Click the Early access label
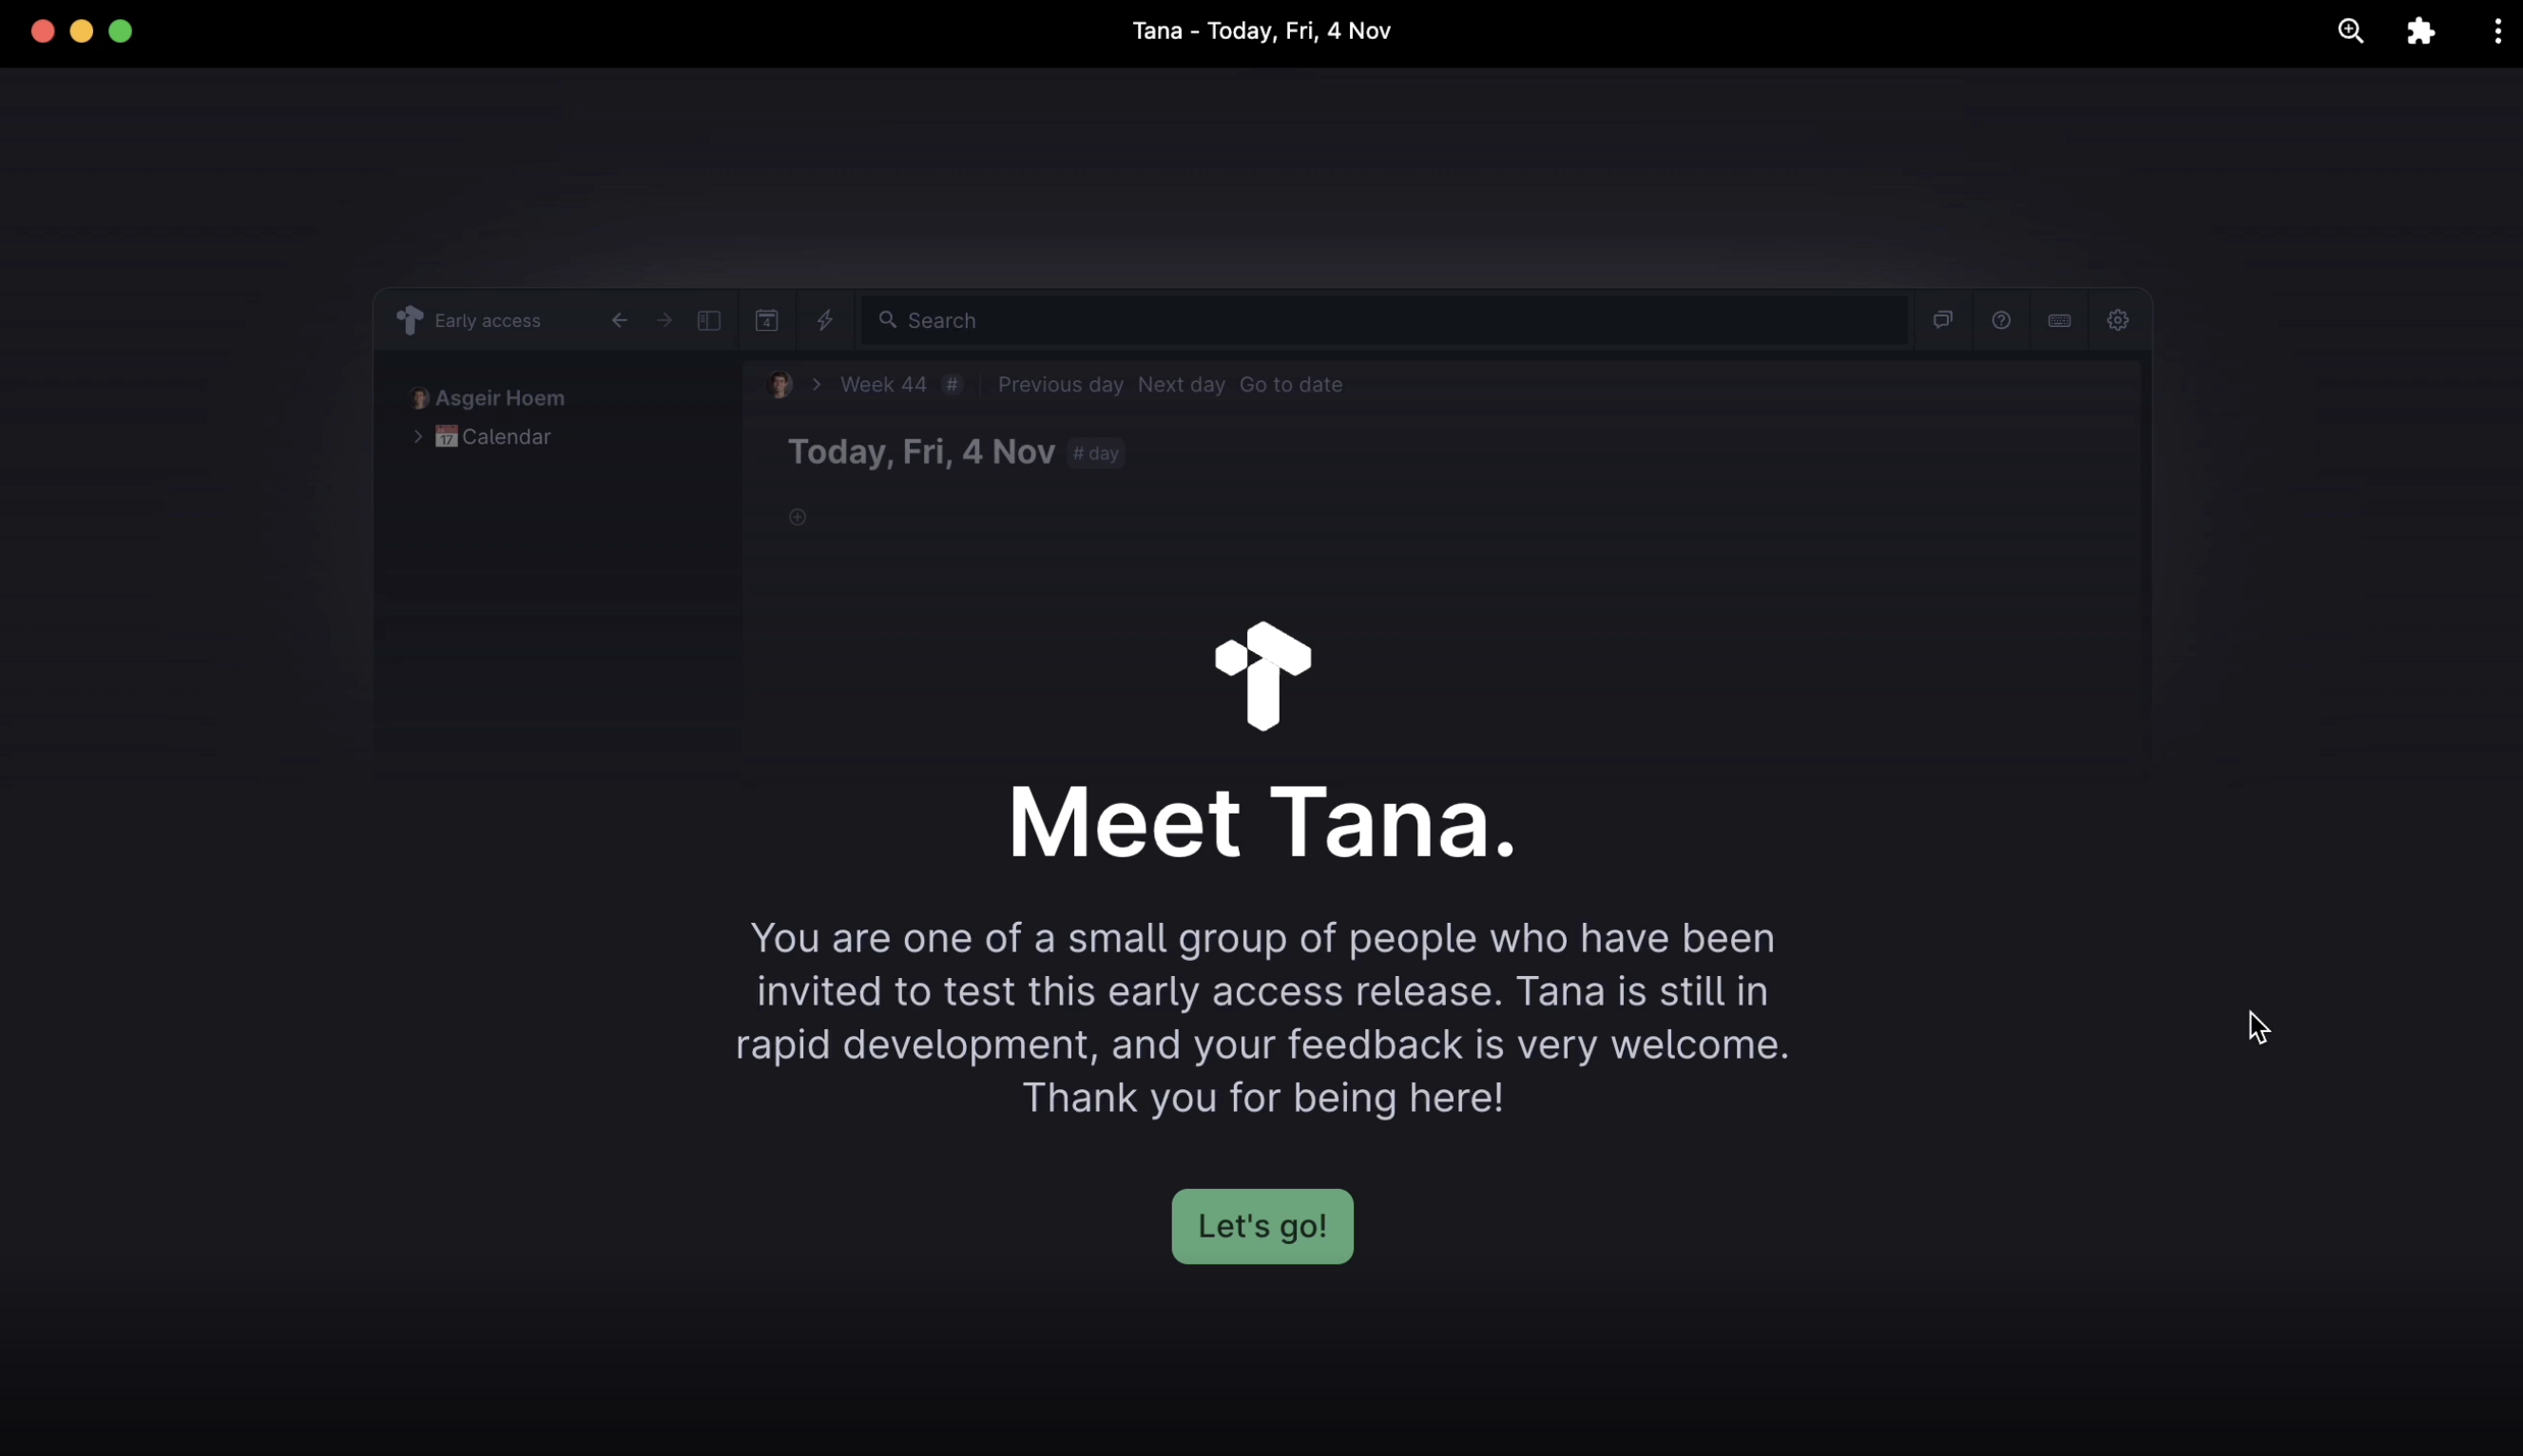Screen dimensions: 2523x1456 (x=487, y=320)
